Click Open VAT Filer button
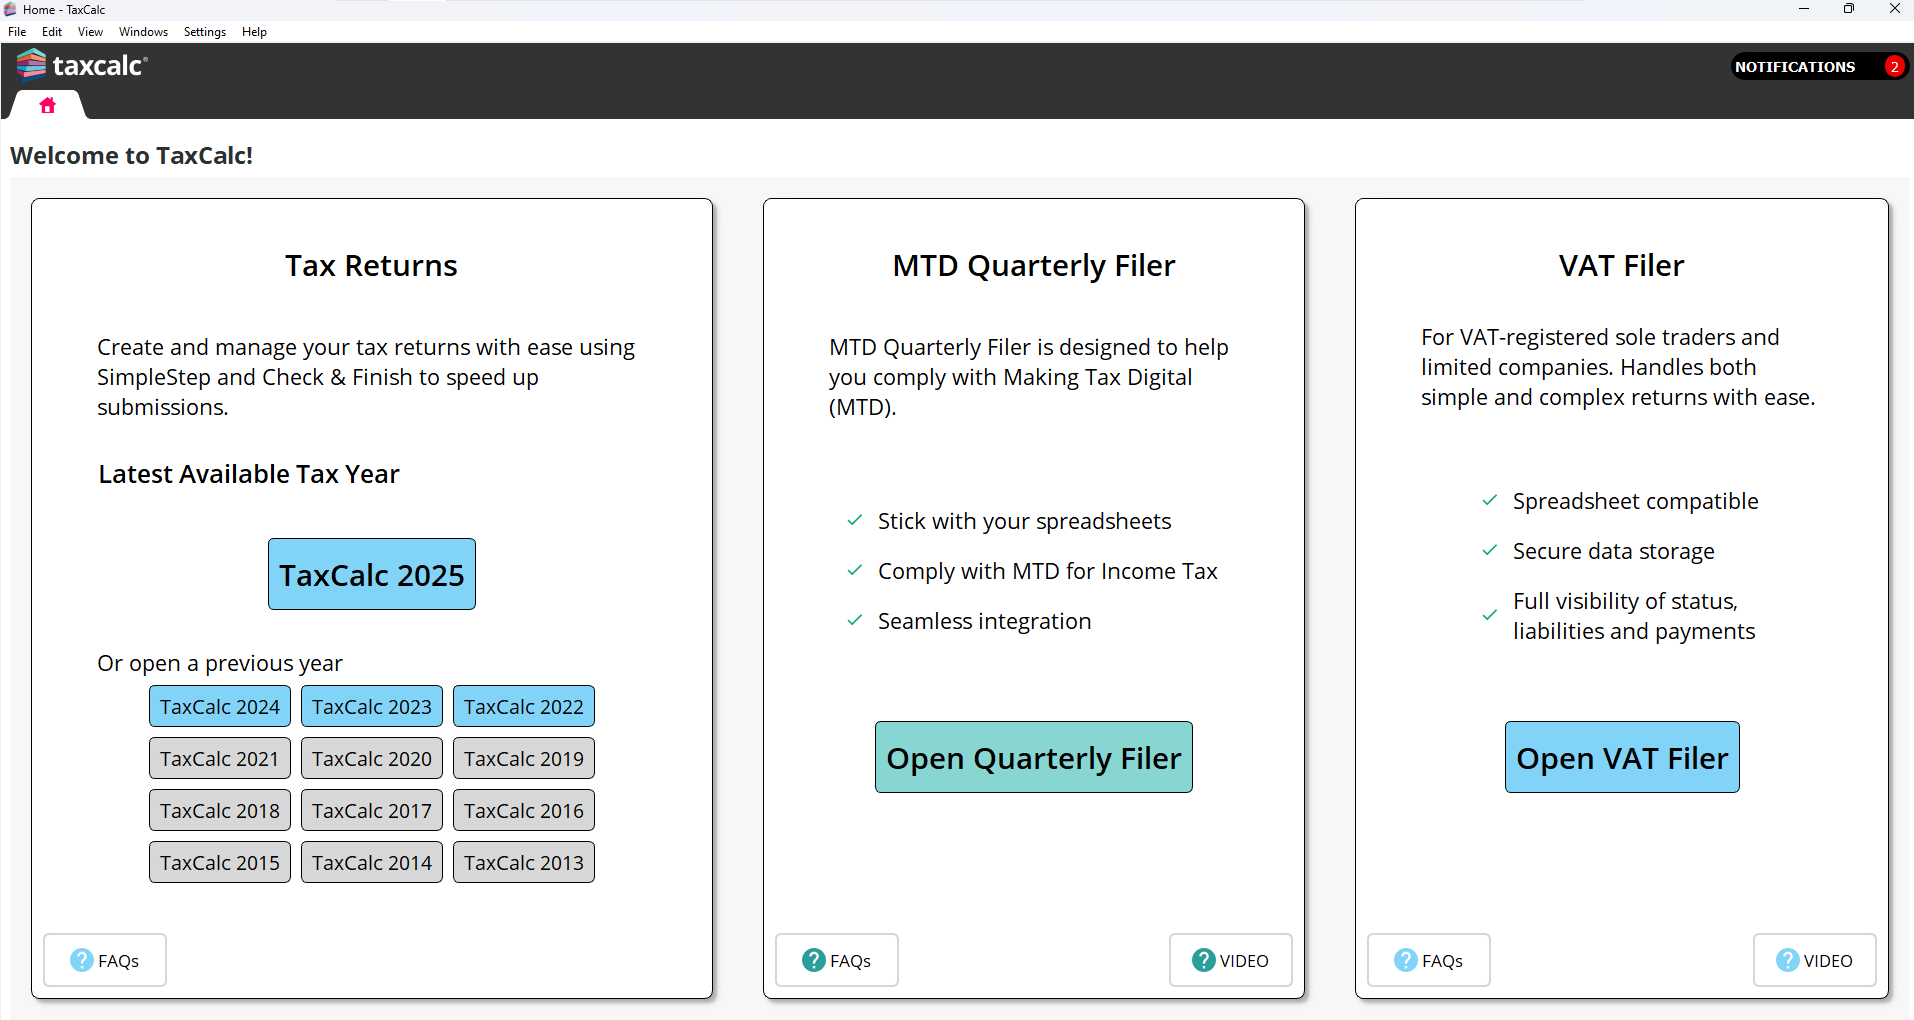 tap(1621, 757)
